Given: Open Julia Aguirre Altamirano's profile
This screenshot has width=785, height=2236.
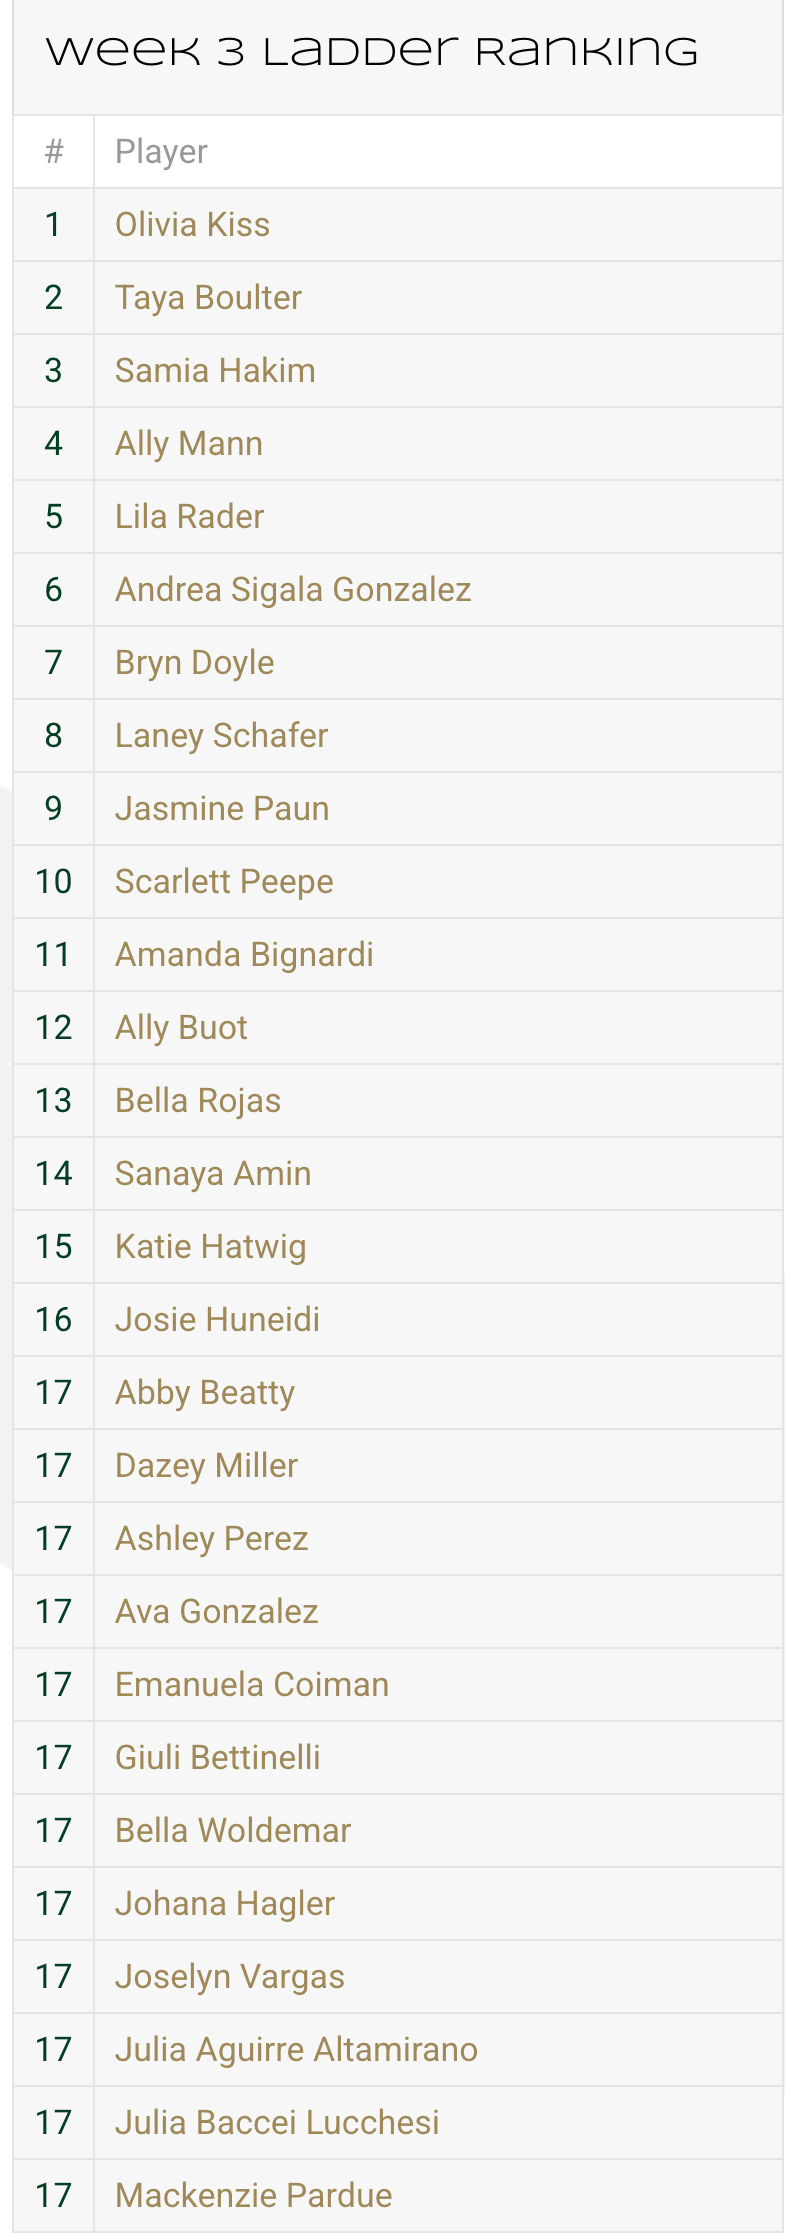Looking at the screenshot, I should click(296, 2050).
